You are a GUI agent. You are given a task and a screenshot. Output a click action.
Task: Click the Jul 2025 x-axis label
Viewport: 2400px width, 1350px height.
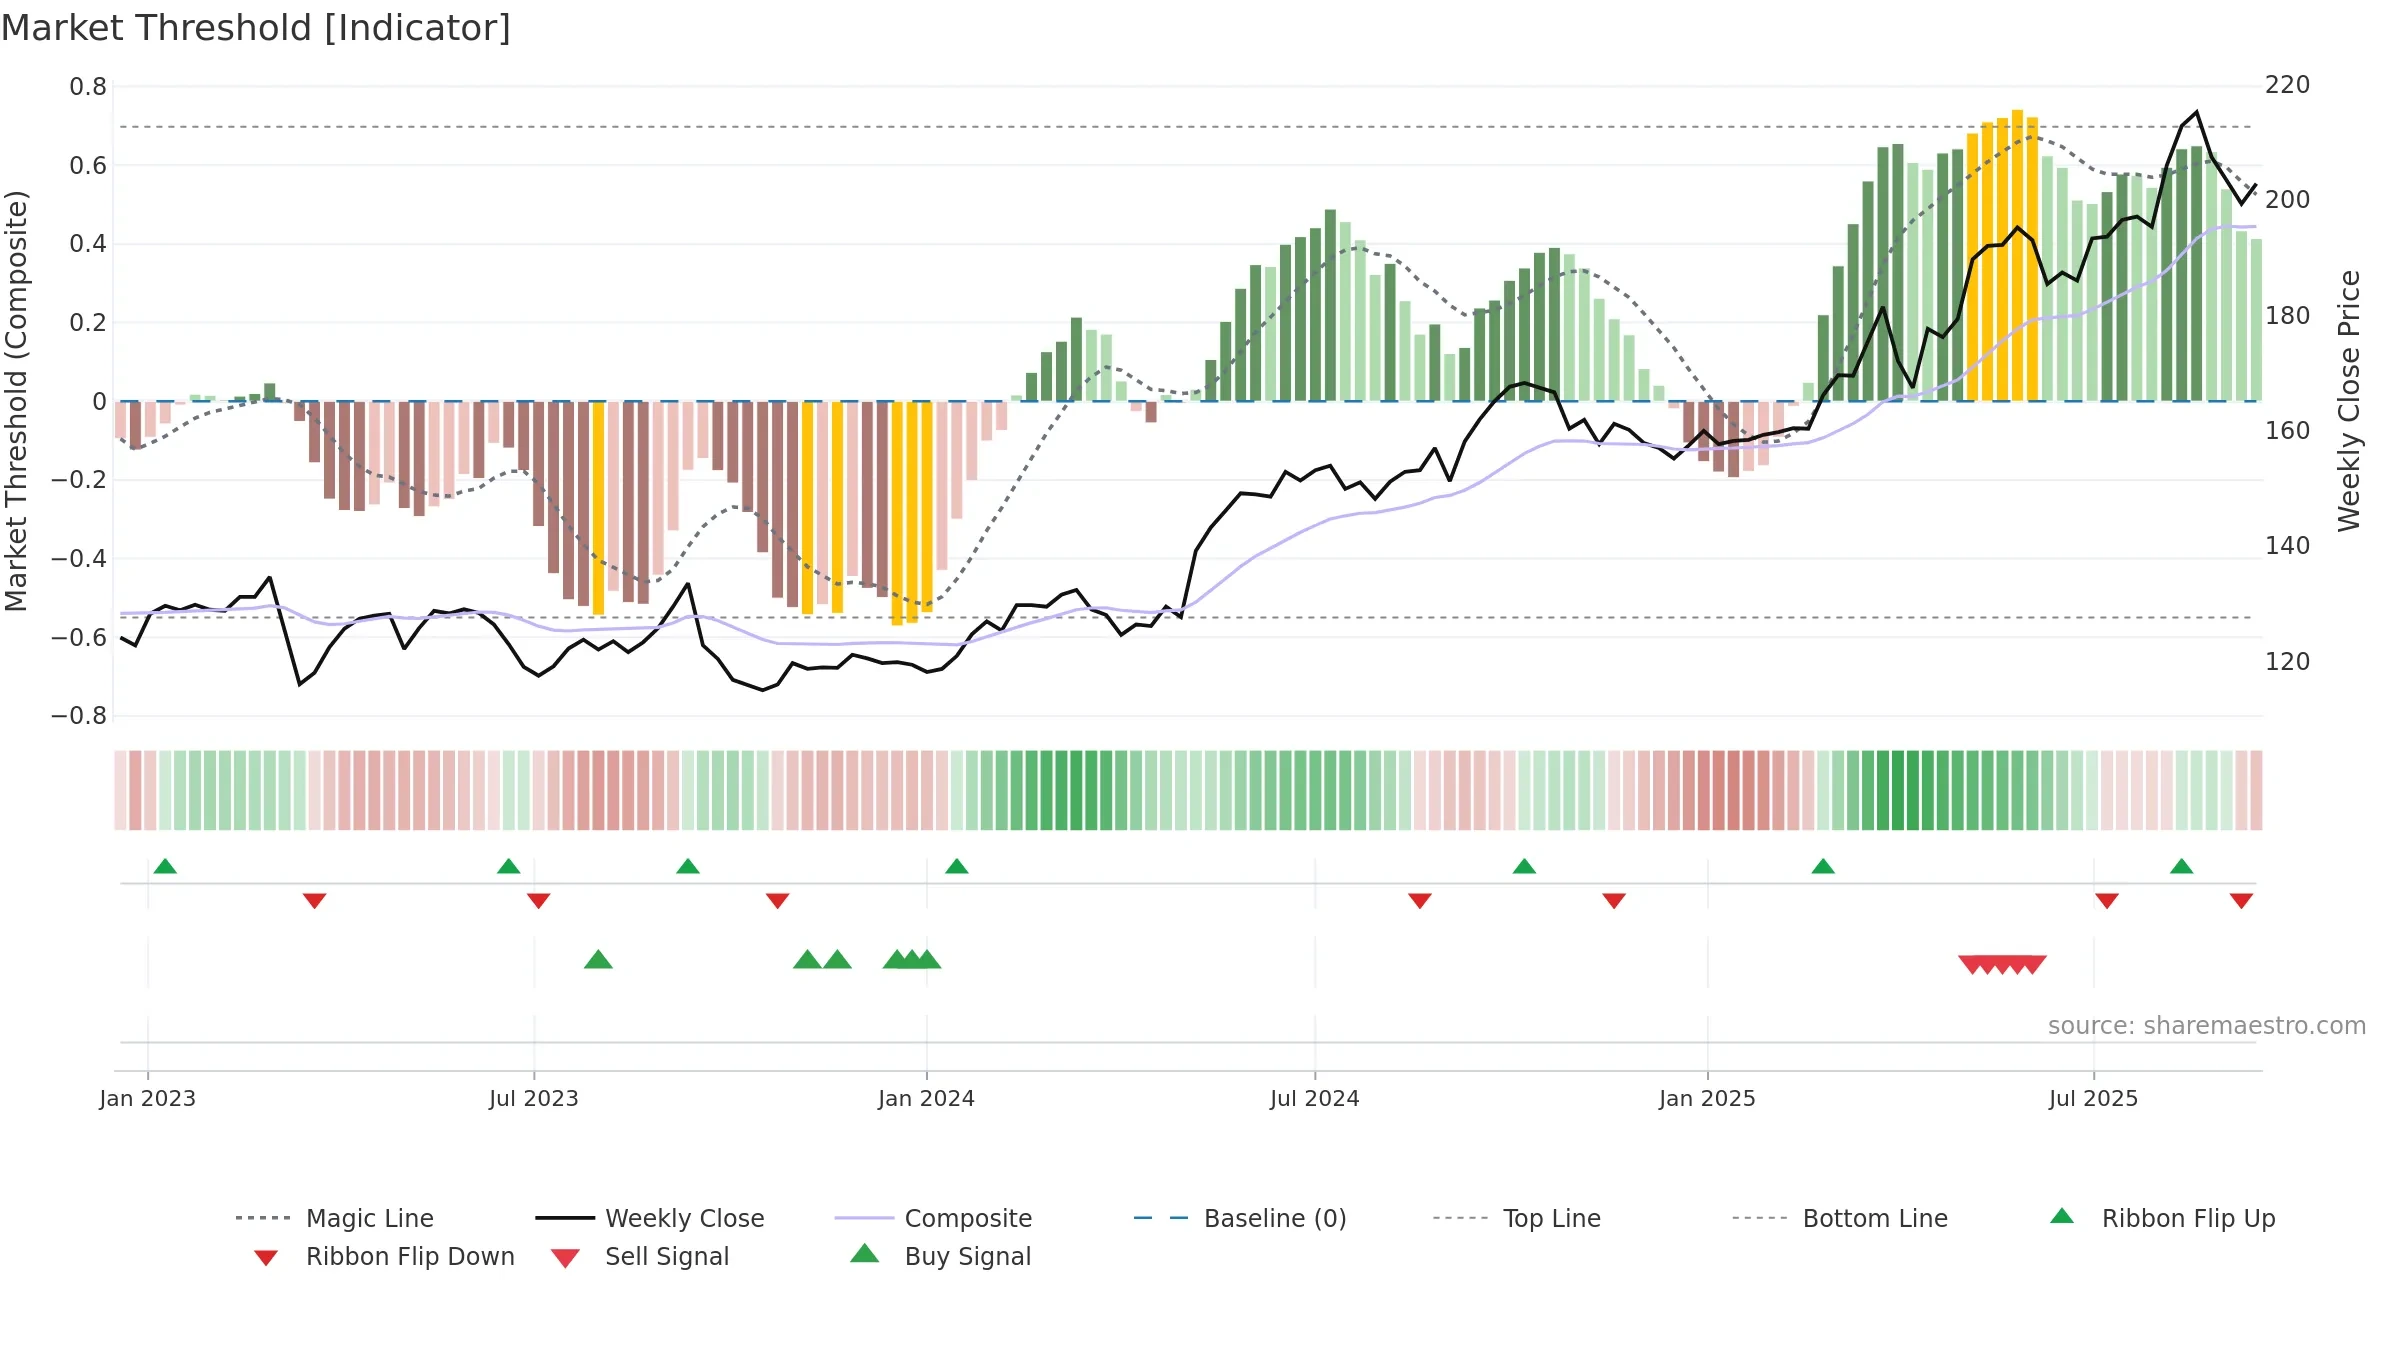(2094, 1098)
